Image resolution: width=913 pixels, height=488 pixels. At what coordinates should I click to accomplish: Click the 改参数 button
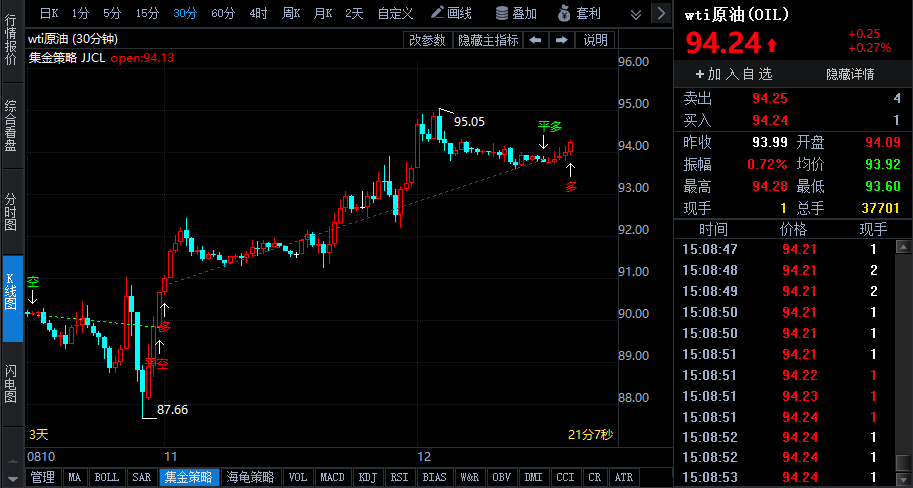427,40
